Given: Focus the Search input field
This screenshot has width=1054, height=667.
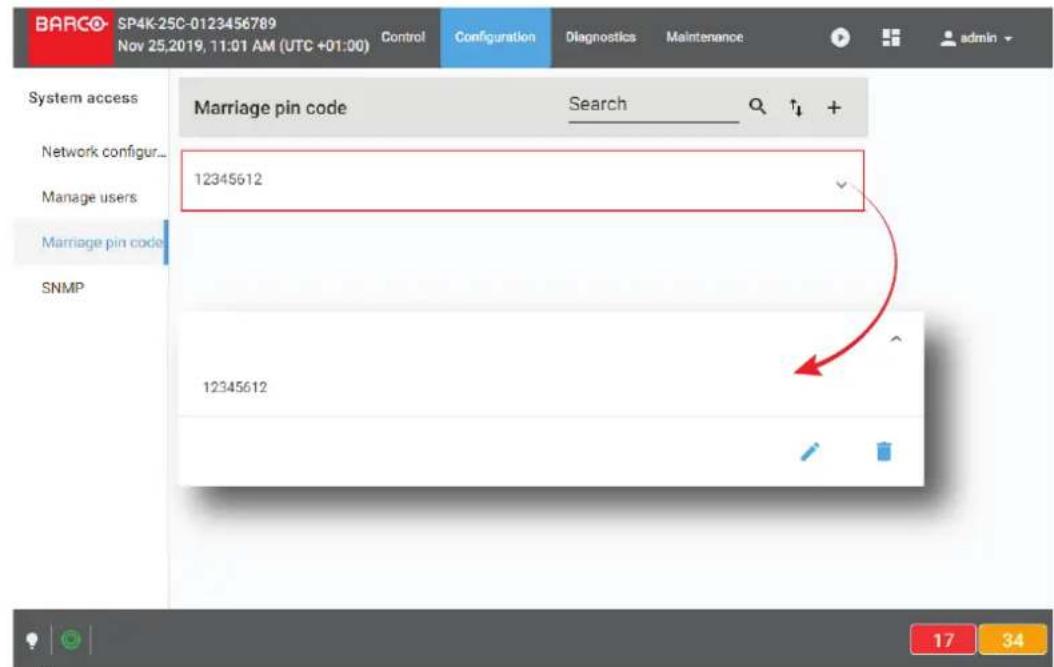Looking at the screenshot, I should pos(653,106).
